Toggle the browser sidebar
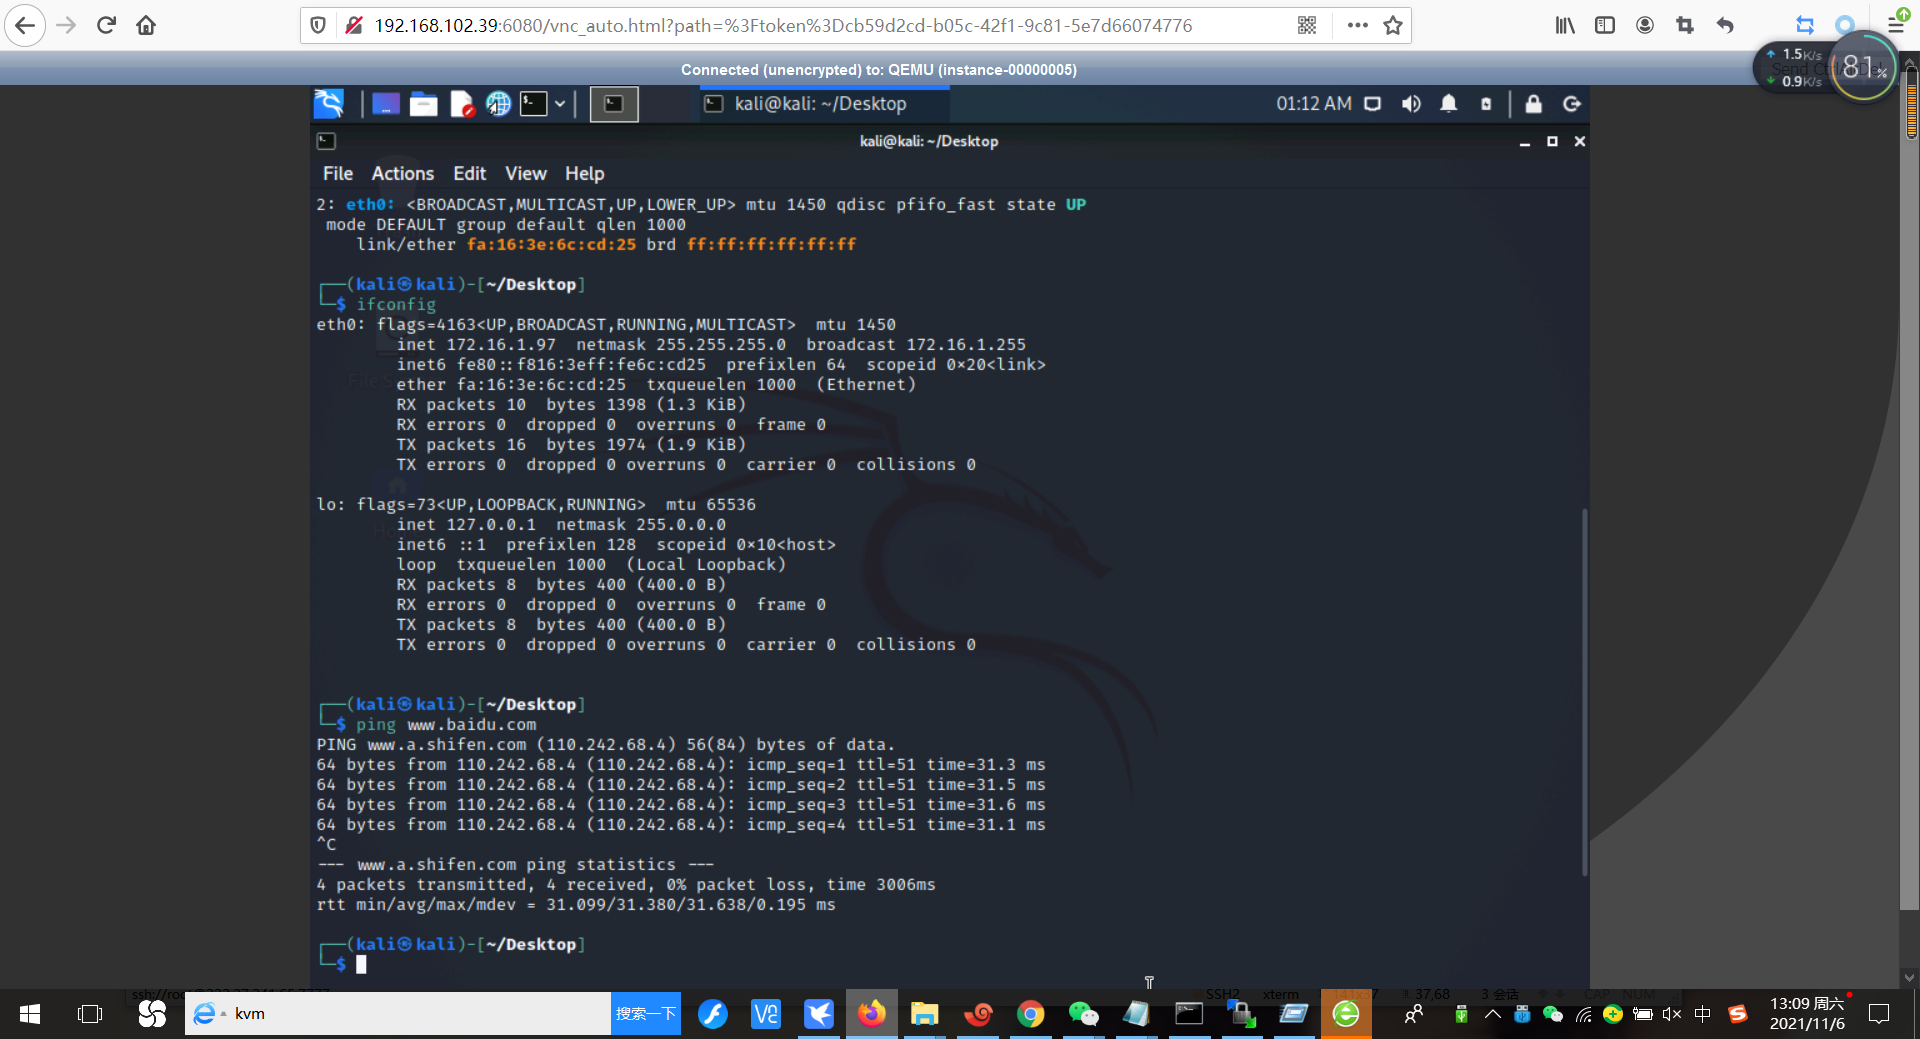The width and height of the screenshot is (1920, 1039). pyautogui.click(x=1605, y=25)
